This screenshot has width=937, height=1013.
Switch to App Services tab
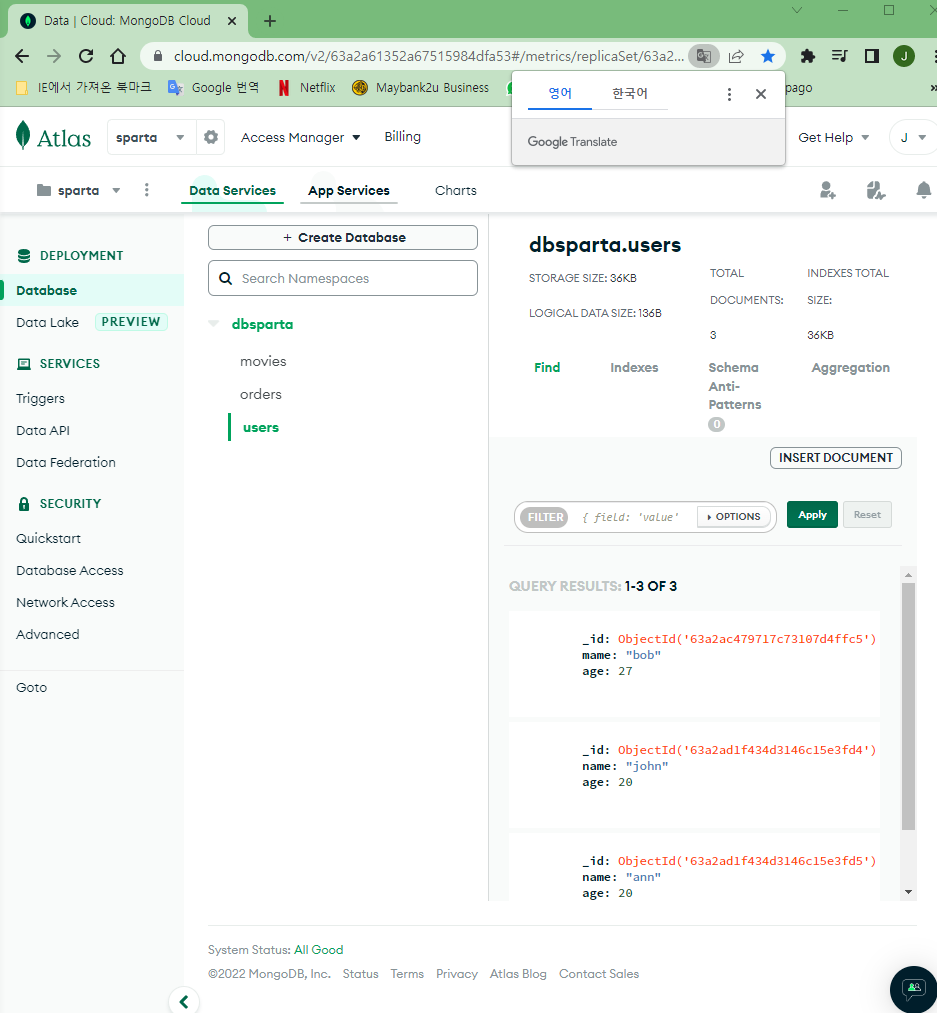[348, 190]
